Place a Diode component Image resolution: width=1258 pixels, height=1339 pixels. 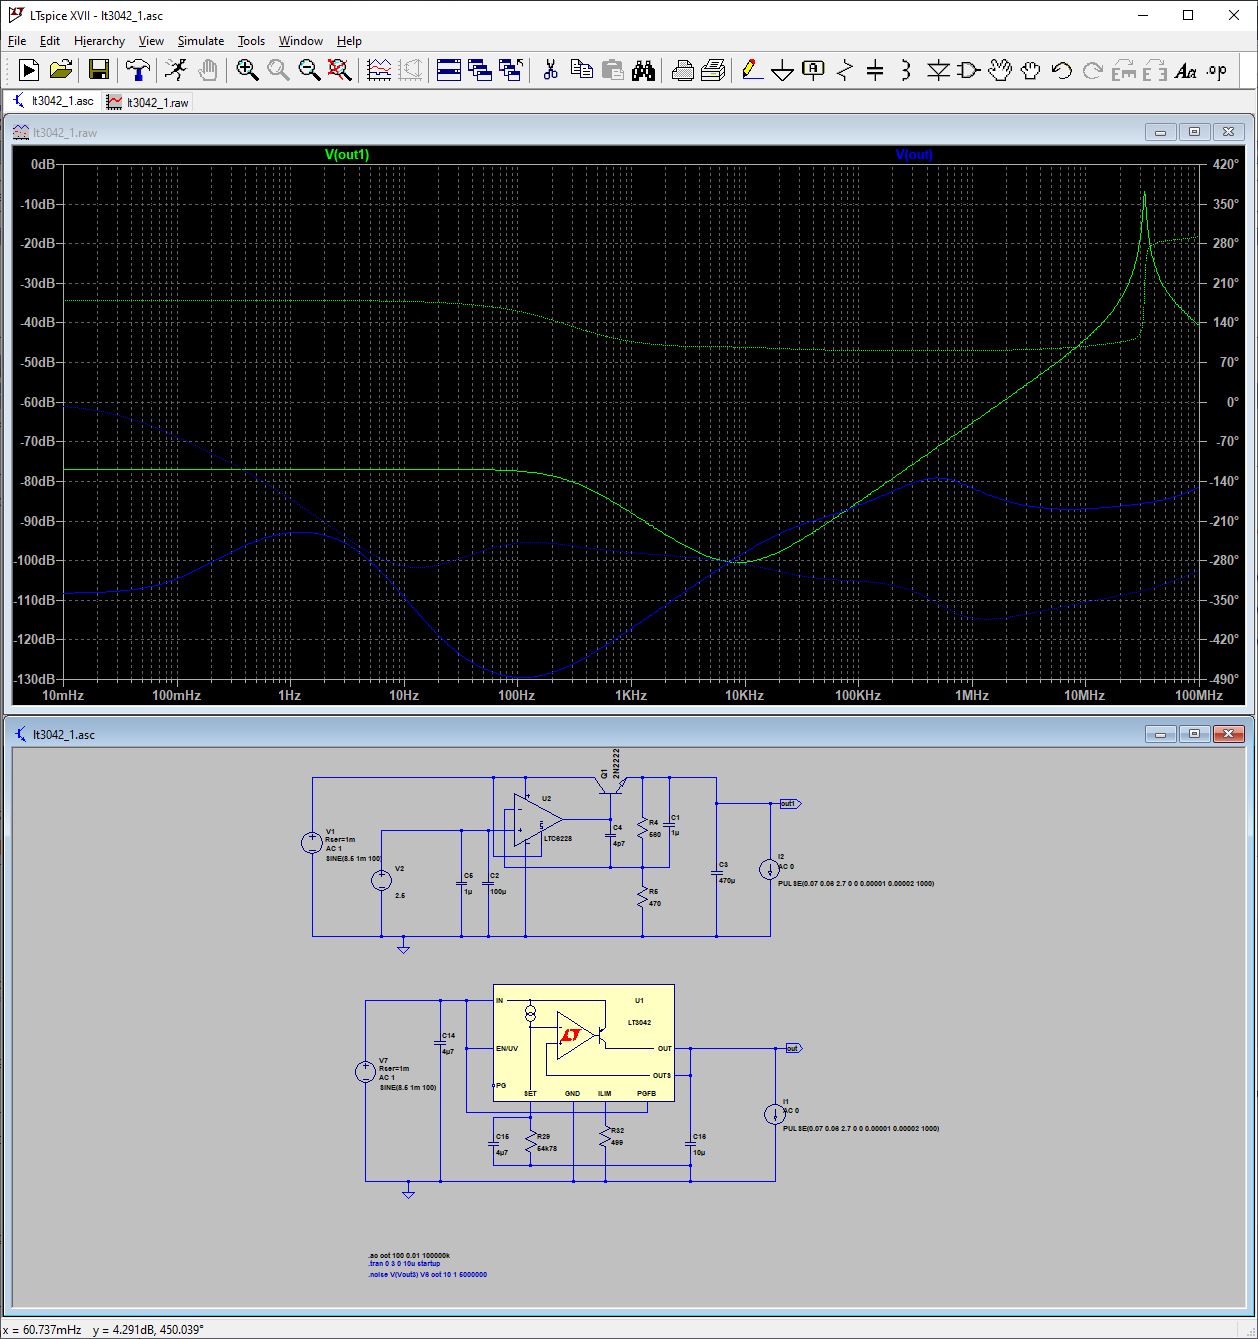[x=938, y=70]
